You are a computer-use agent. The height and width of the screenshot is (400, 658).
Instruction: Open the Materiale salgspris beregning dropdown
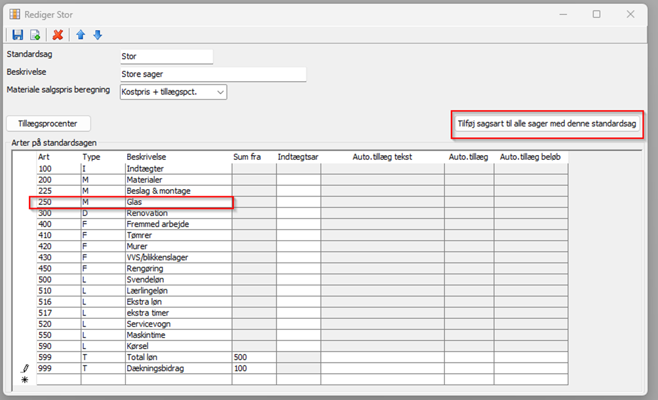[172, 92]
